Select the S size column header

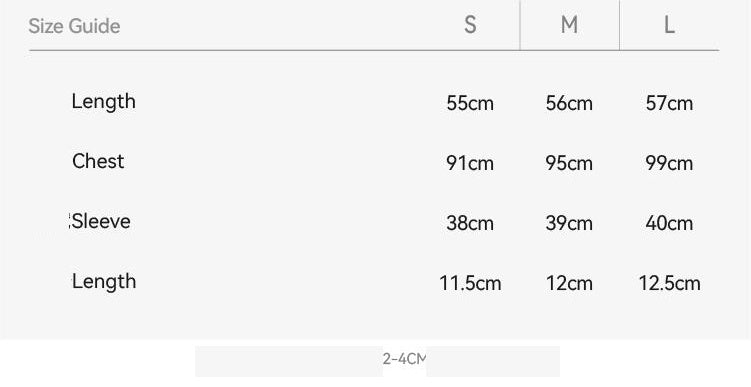pyautogui.click(x=470, y=24)
